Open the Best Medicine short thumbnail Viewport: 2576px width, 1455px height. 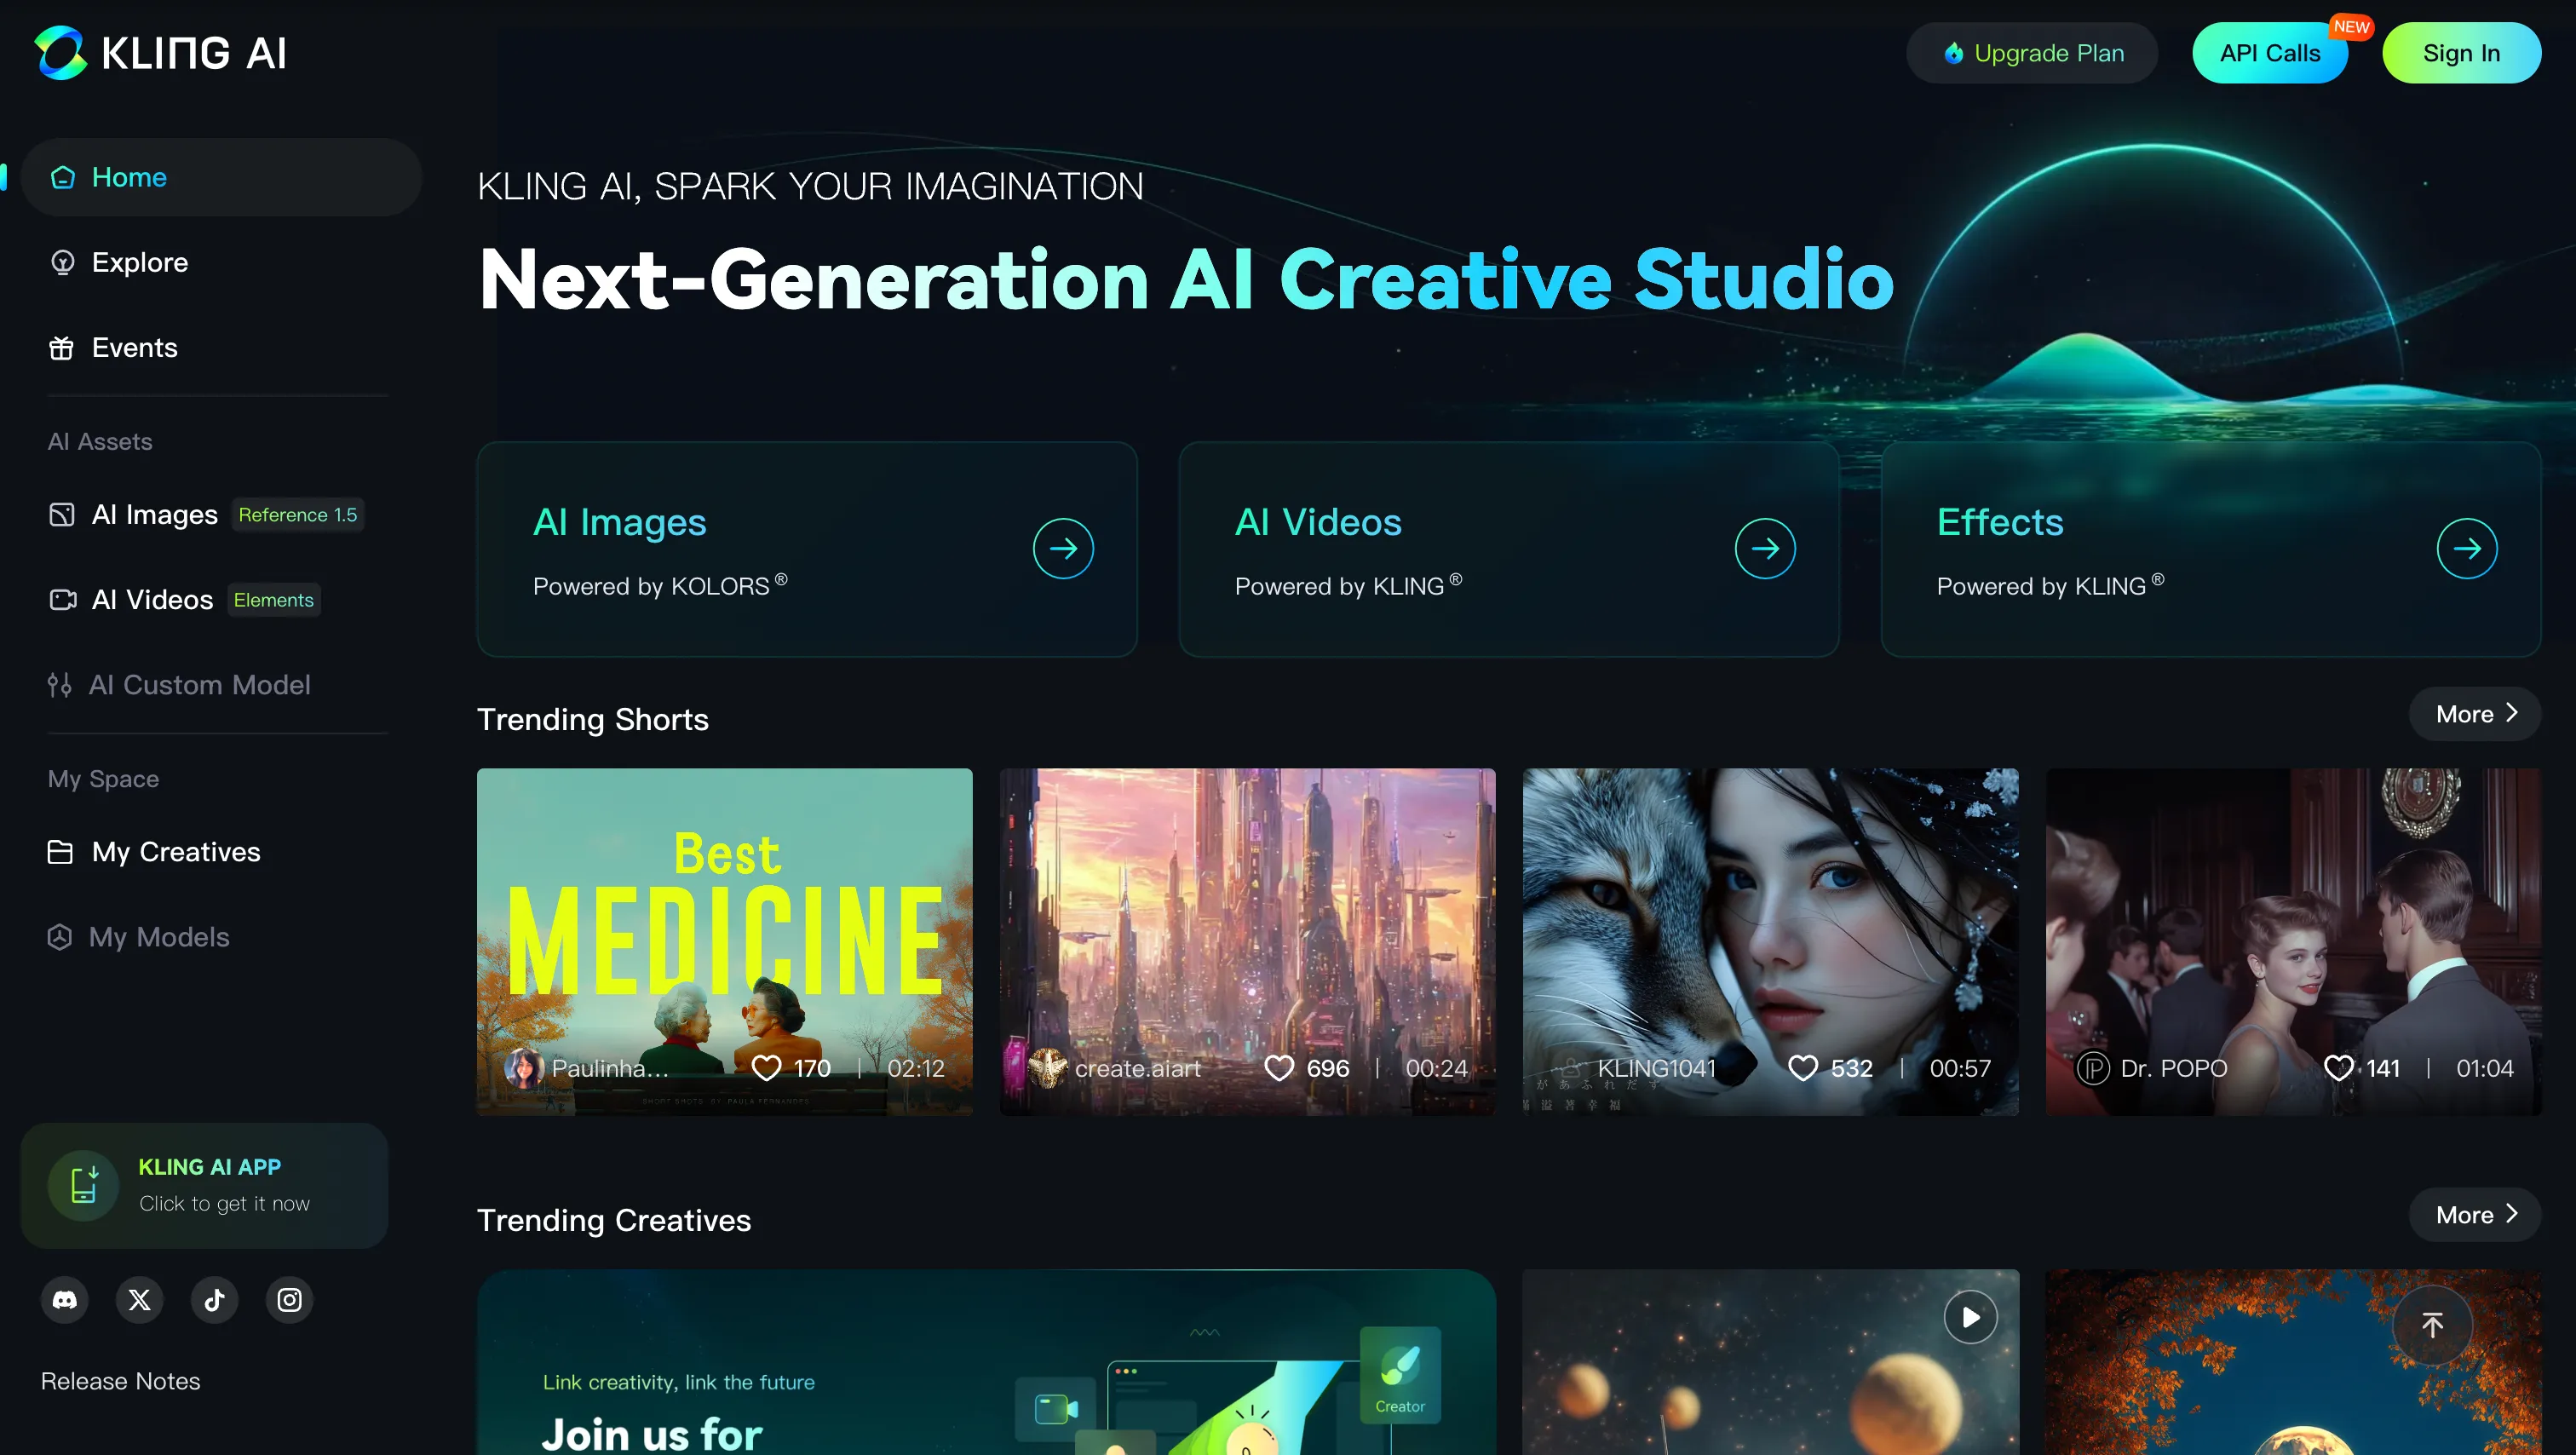pyautogui.click(x=724, y=920)
